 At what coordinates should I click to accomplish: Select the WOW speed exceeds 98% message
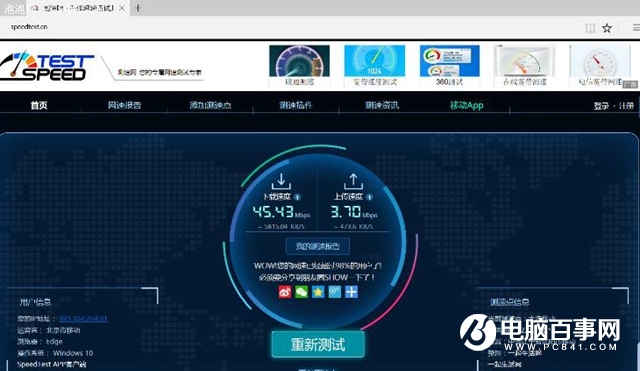[x=318, y=266]
